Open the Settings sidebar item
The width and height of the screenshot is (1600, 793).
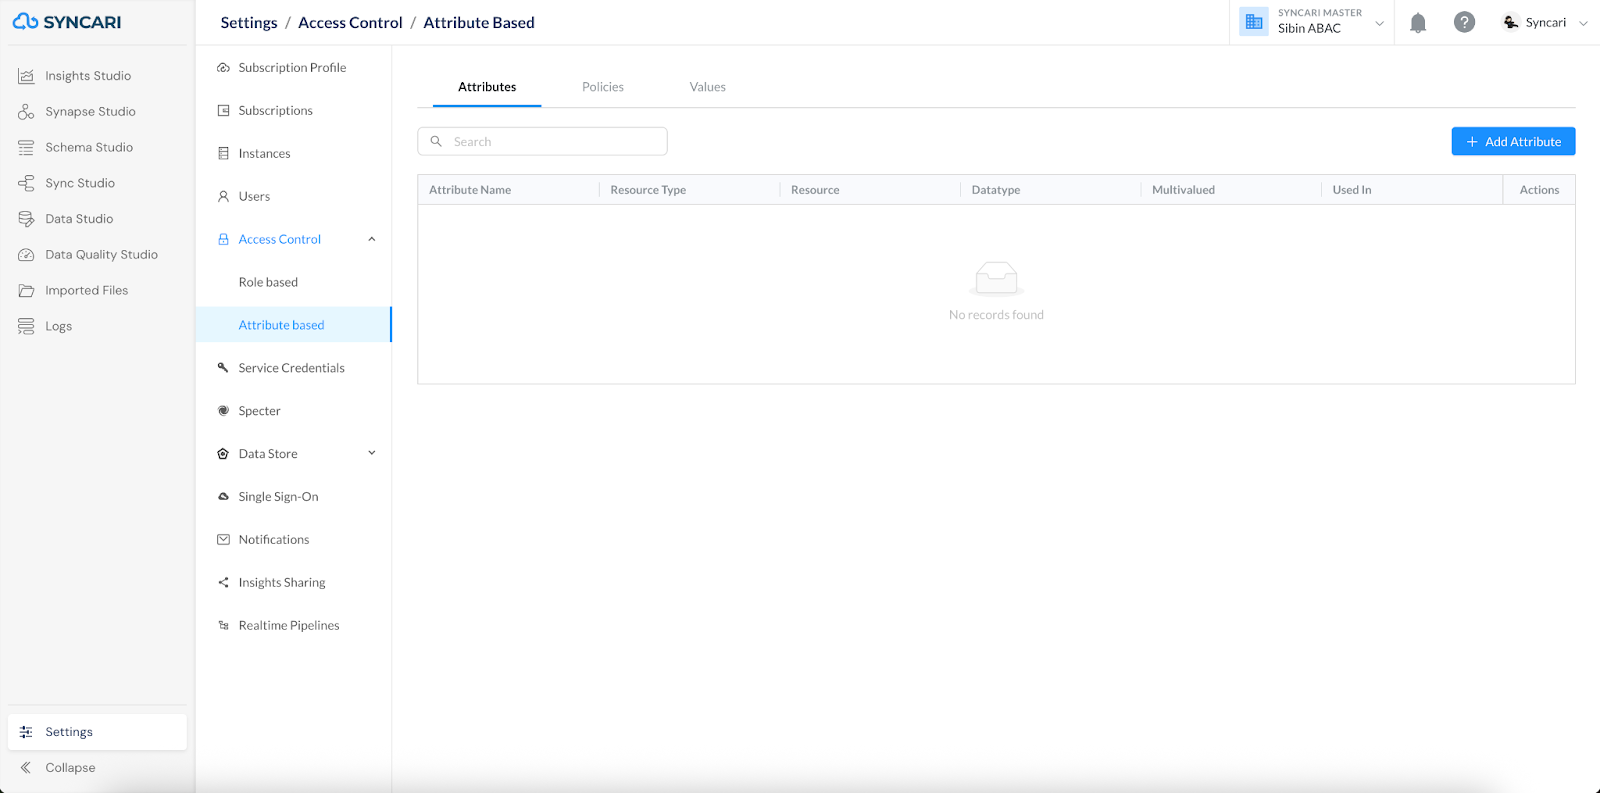pyautogui.click(x=97, y=732)
